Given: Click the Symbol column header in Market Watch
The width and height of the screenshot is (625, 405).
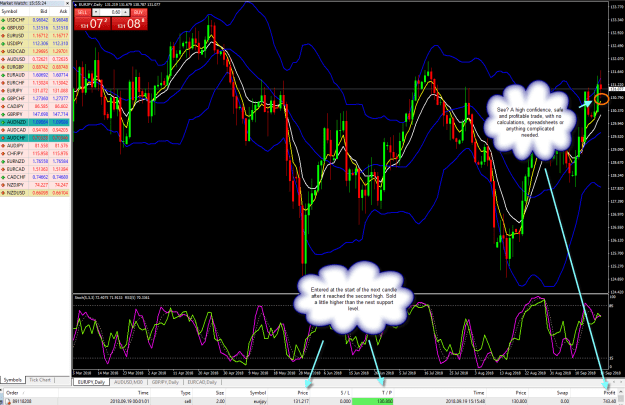Looking at the screenshot, I should point(10,12).
